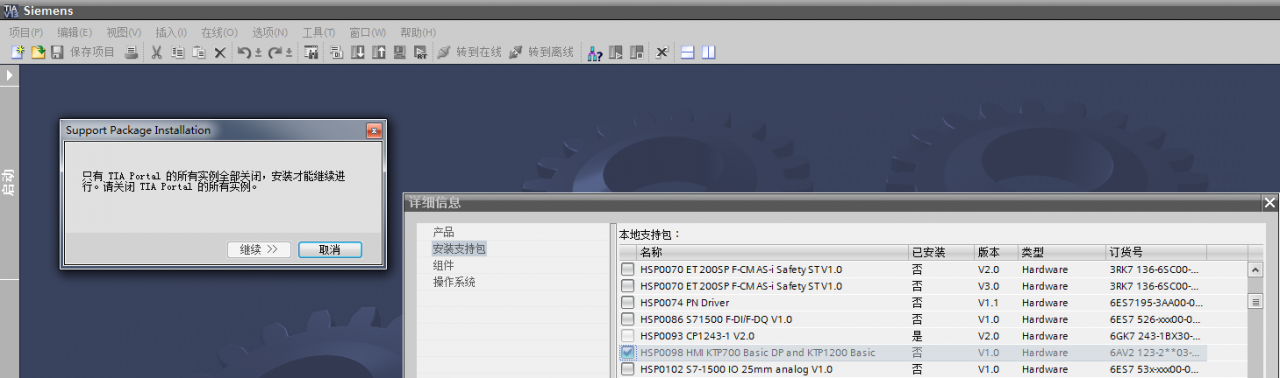Check HSP0093 CP1243-1 V2.0 checkbox
Screen dimensions: 1280x378
coord(628,336)
